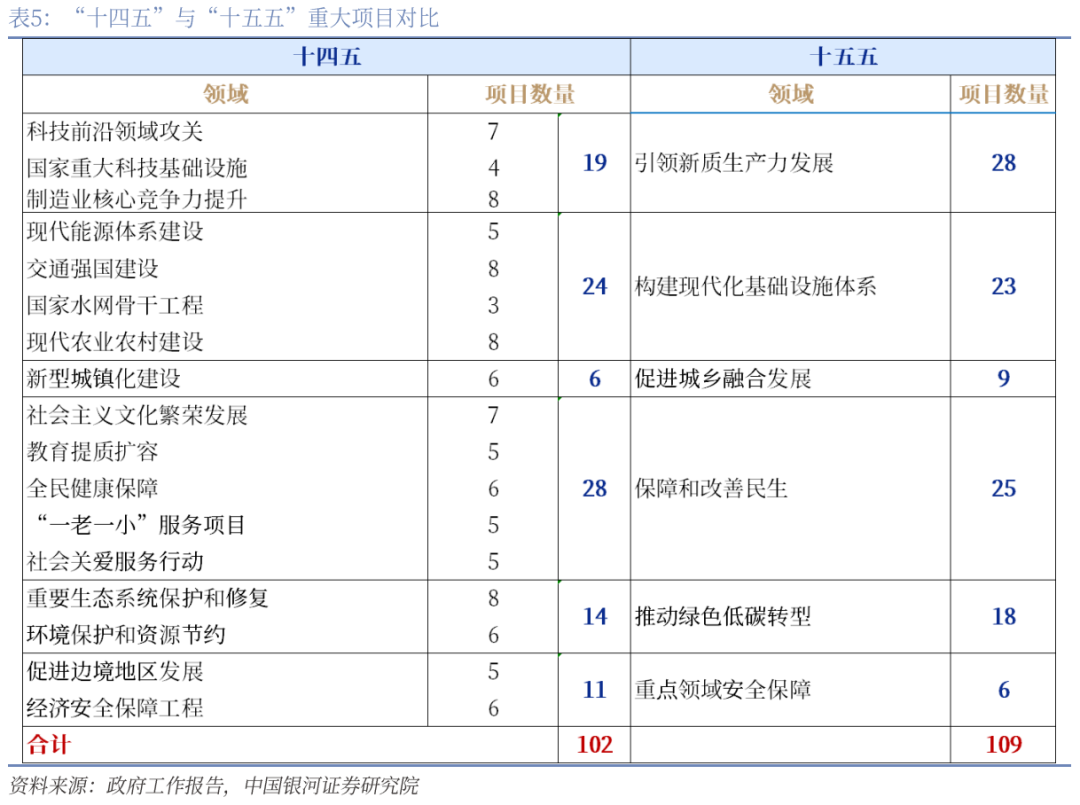This screenshot has width=1080, height=805.
Task: Select the red total value 109
Action: pyautogui.click(x=1003, y=745)
